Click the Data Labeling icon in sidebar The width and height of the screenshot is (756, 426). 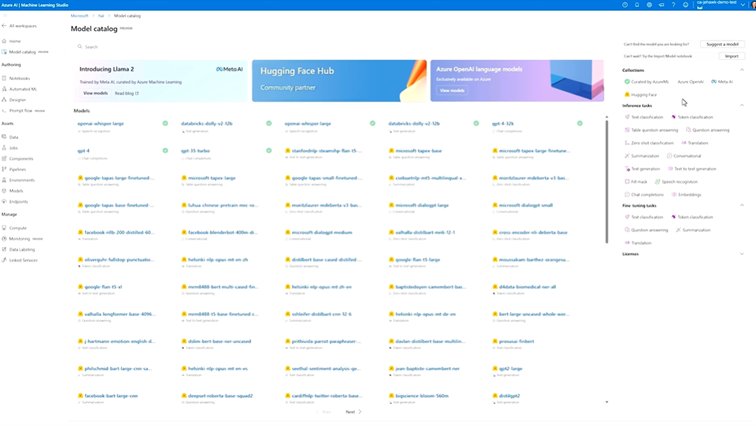[x=4, y=250]
